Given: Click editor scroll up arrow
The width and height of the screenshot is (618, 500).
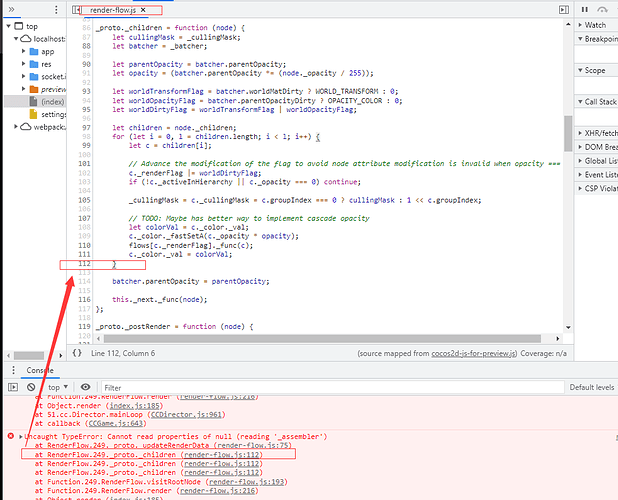Looking at the screenshot, I should (568, 24).
